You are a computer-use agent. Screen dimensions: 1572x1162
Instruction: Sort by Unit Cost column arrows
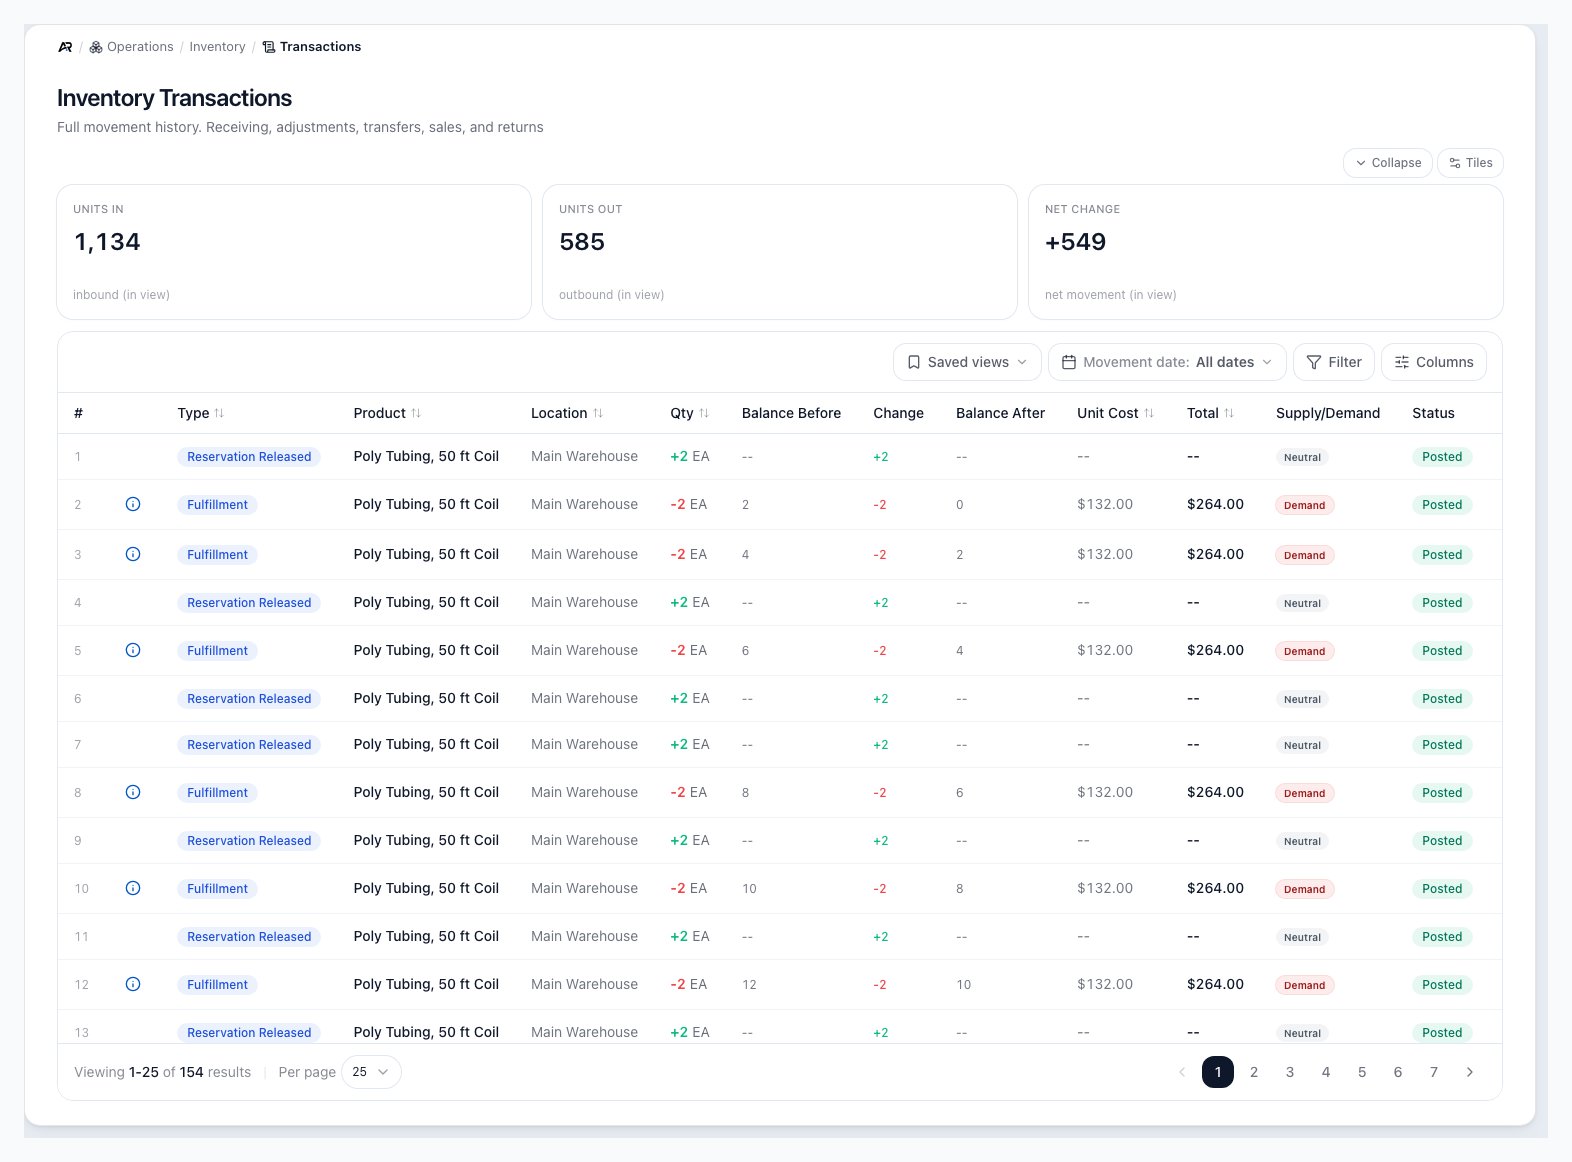[x=1149, y=413]
